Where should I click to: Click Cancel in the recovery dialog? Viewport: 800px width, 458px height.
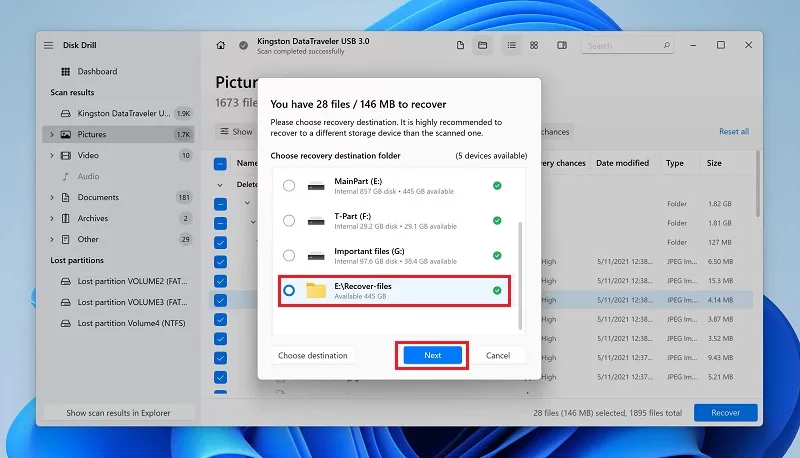(x=497, y=355)
